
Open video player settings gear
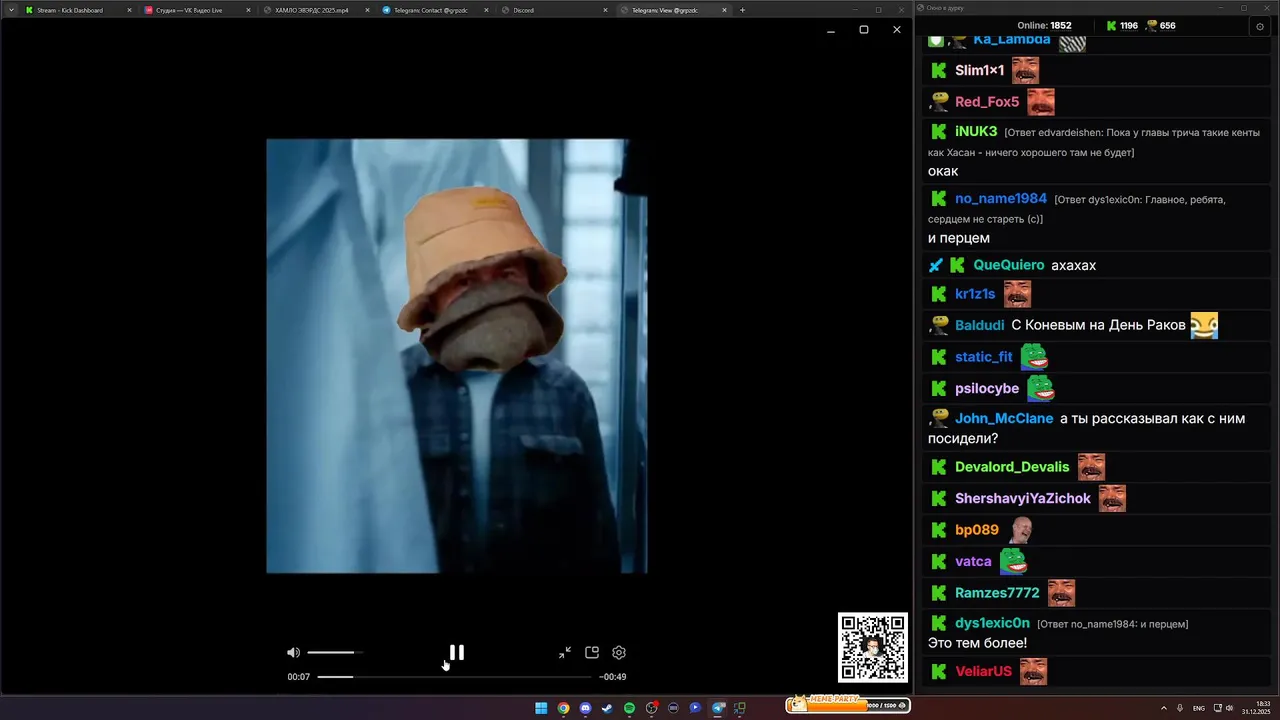coord(619,652)
